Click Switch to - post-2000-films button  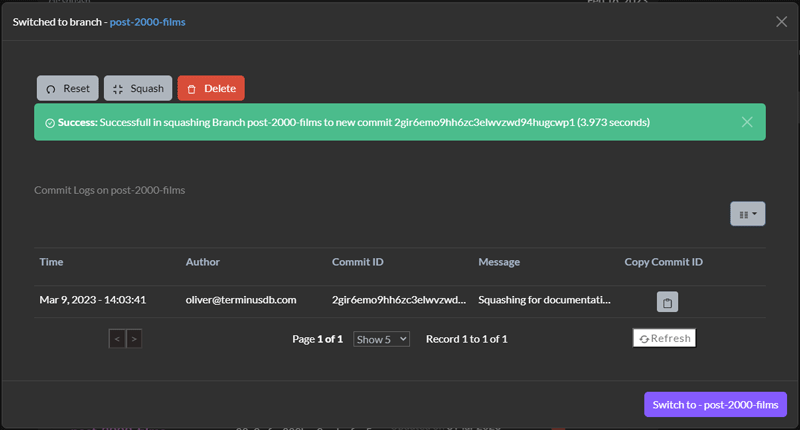pyautogui.click(x=715, y=404)
